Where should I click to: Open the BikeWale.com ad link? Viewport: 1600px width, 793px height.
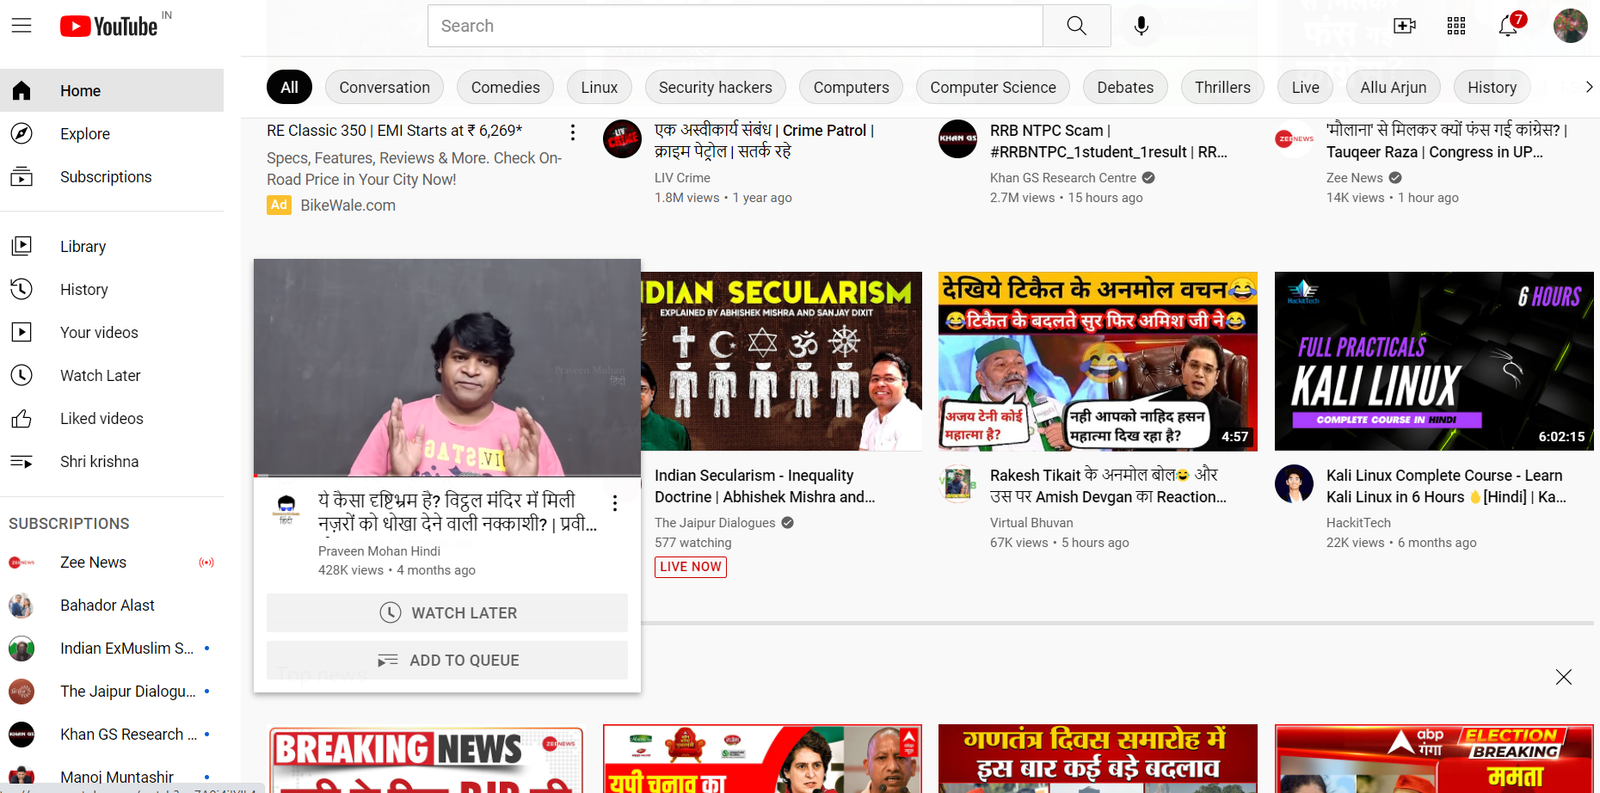348,205
